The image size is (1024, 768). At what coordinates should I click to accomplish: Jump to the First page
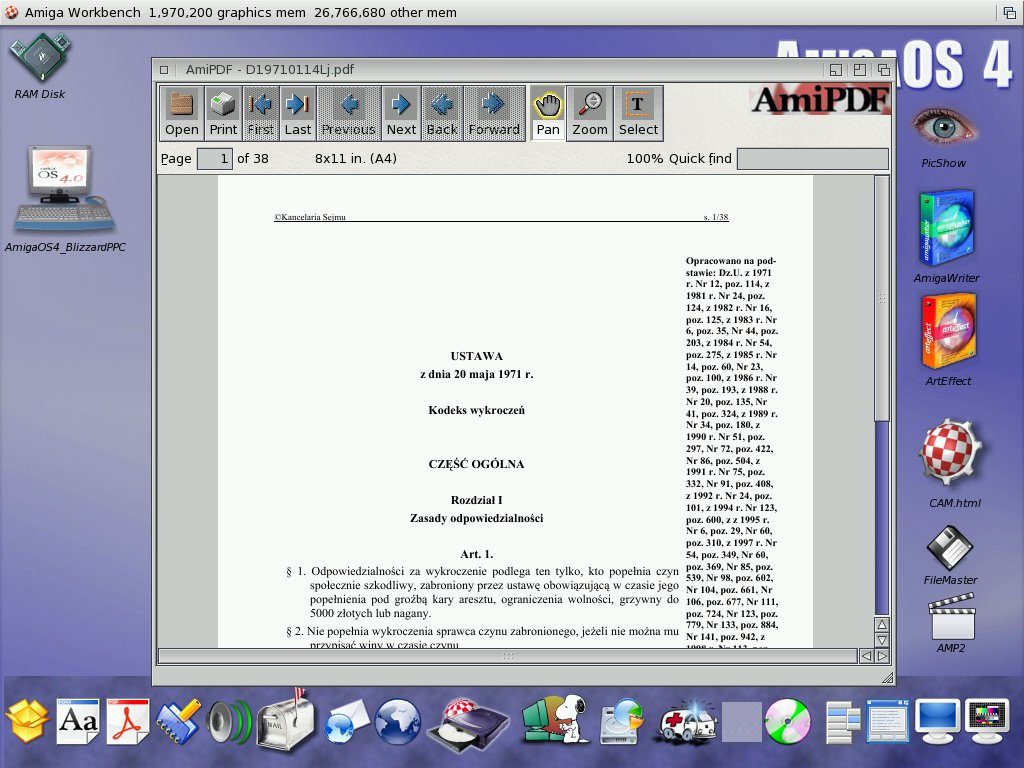[261, 113]
